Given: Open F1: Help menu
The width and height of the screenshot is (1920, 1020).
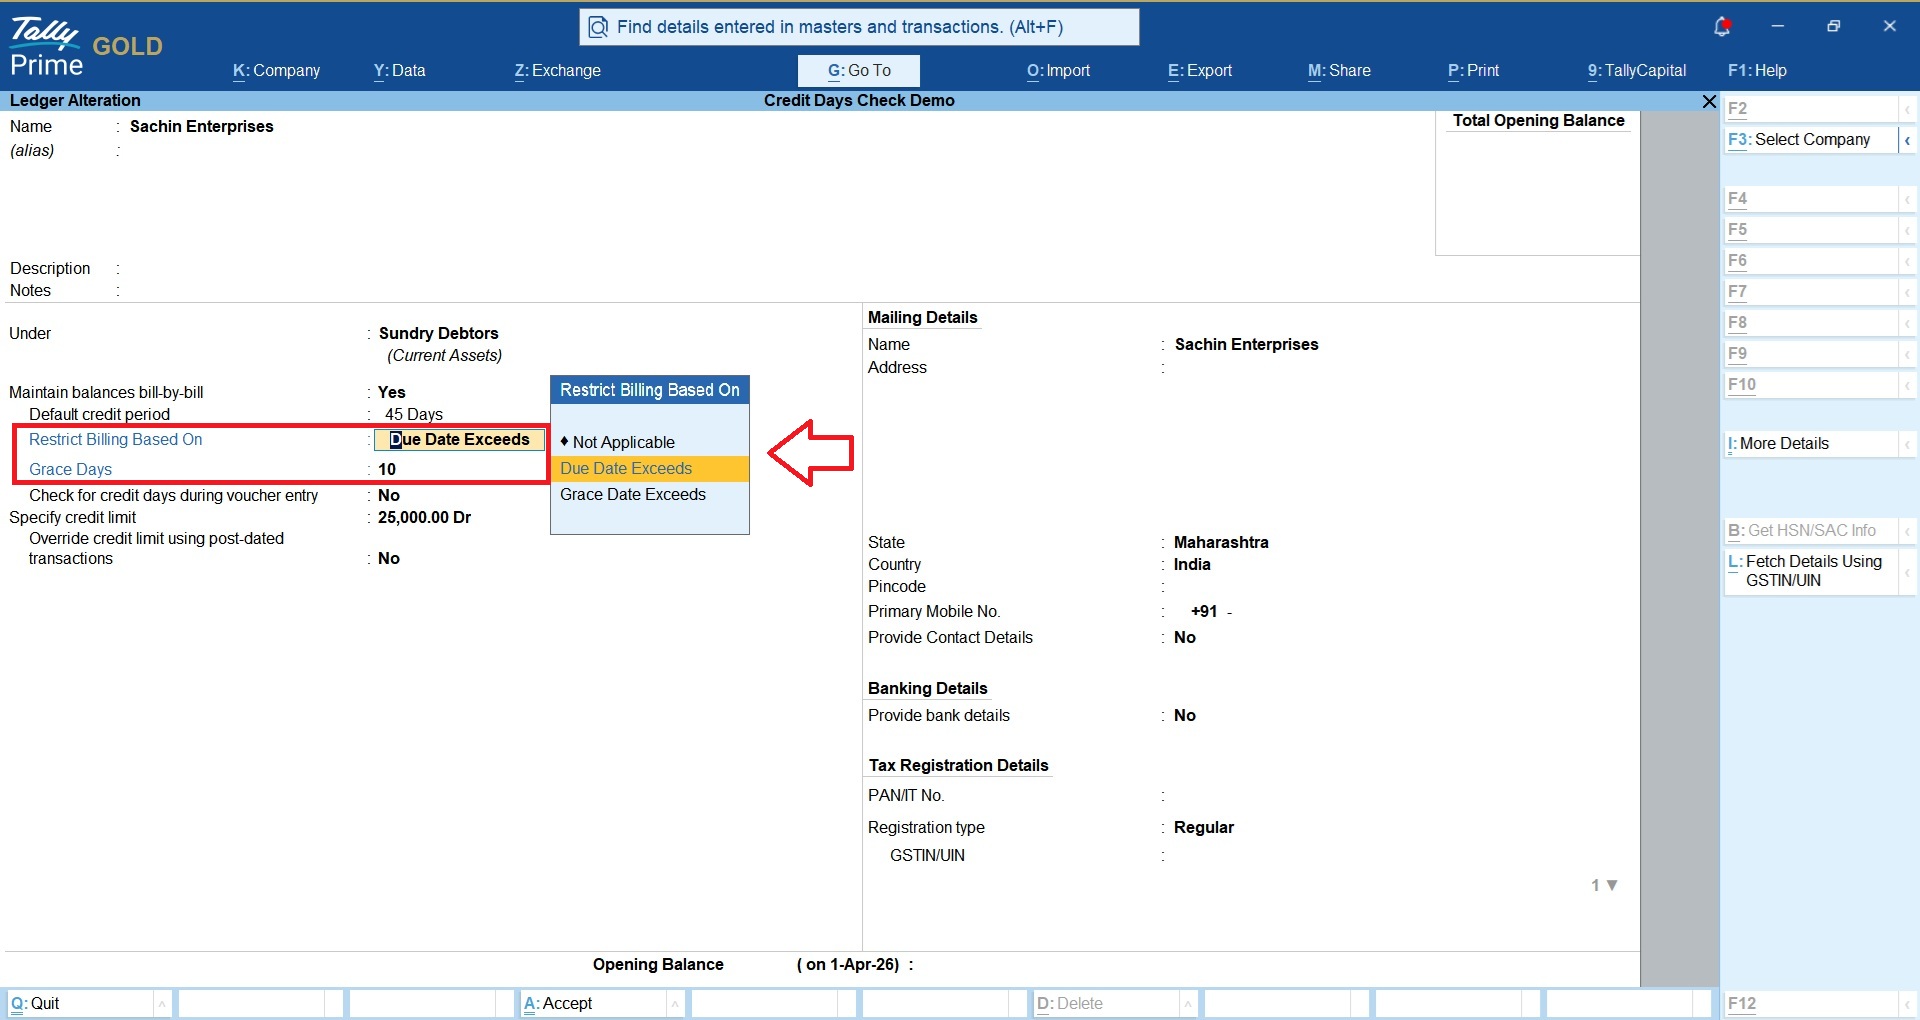Looking at the screenshot, I should (x=1757, y=71).
